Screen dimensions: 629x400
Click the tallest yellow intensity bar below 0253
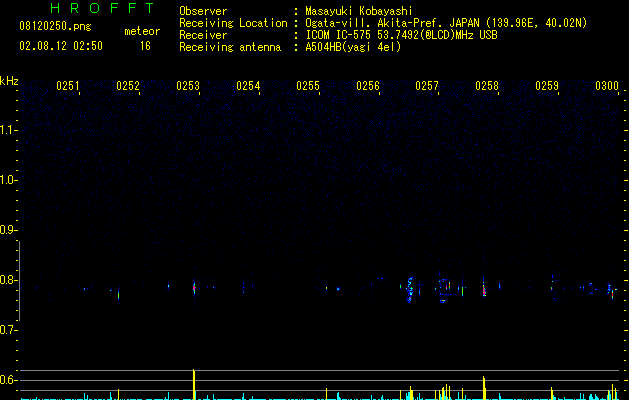[194, 384]
